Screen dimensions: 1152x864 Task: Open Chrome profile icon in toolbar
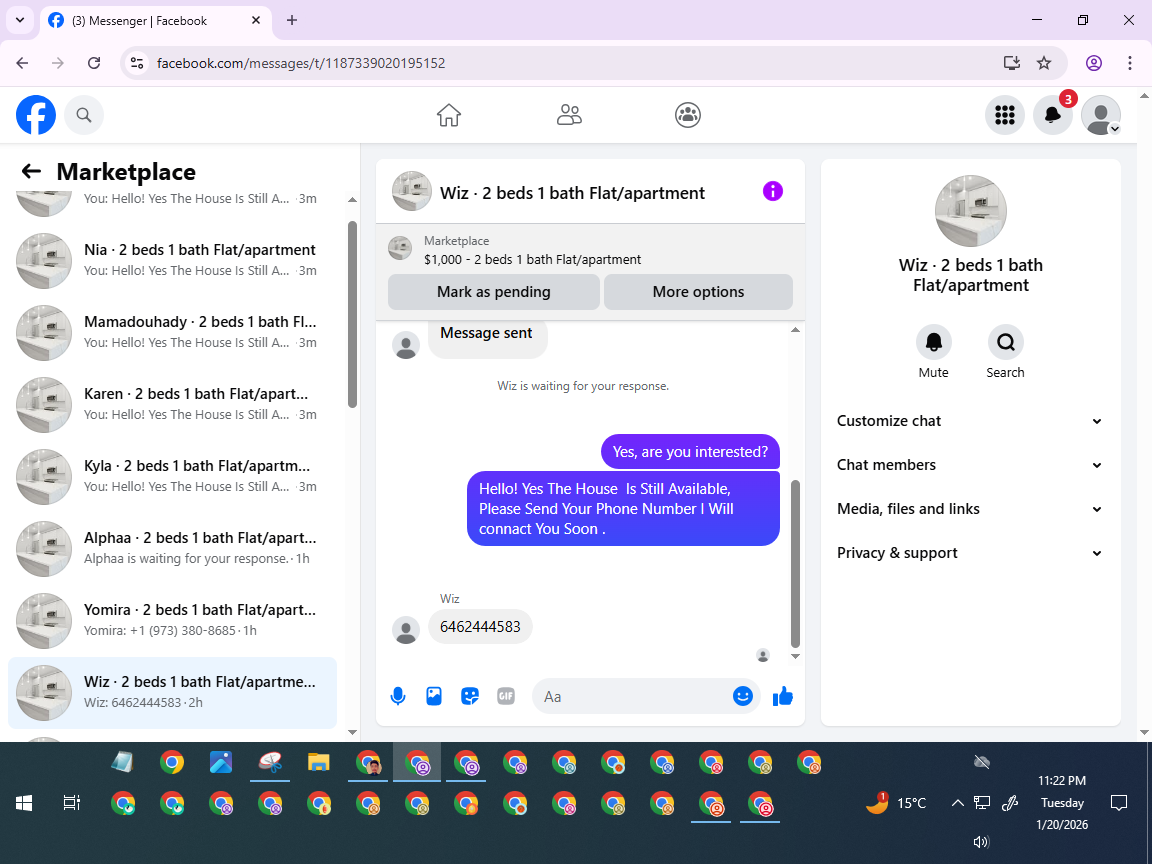[1094, 63]
